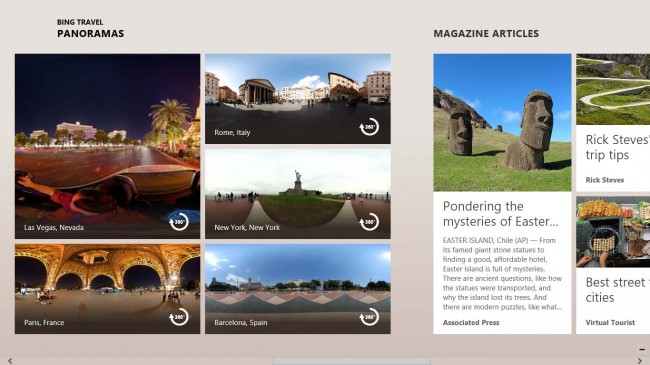Click the New York, New York caption
The image size is (650, 365).
click(x=247, y=227)
